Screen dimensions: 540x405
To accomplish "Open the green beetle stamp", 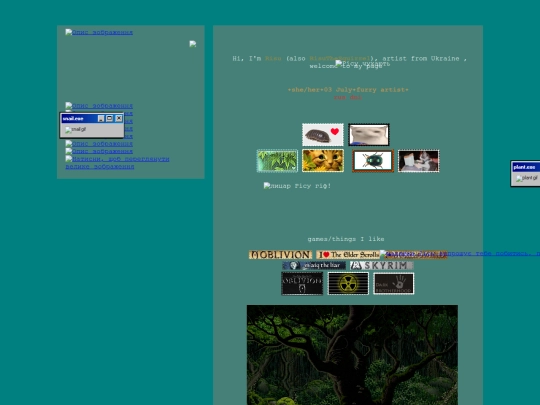I will (x=373, y=161).
